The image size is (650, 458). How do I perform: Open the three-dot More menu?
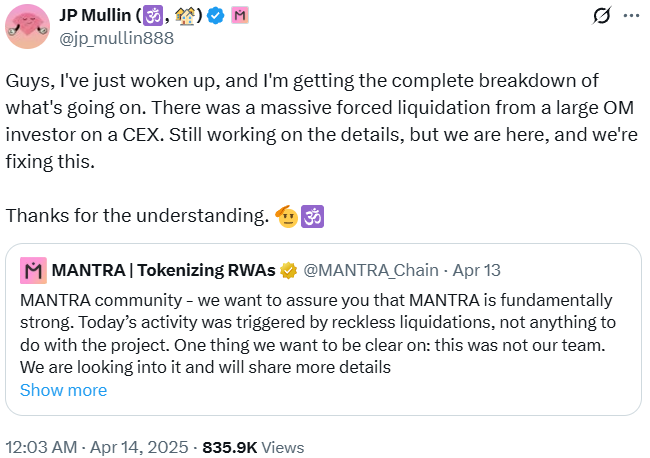point(630,16)
